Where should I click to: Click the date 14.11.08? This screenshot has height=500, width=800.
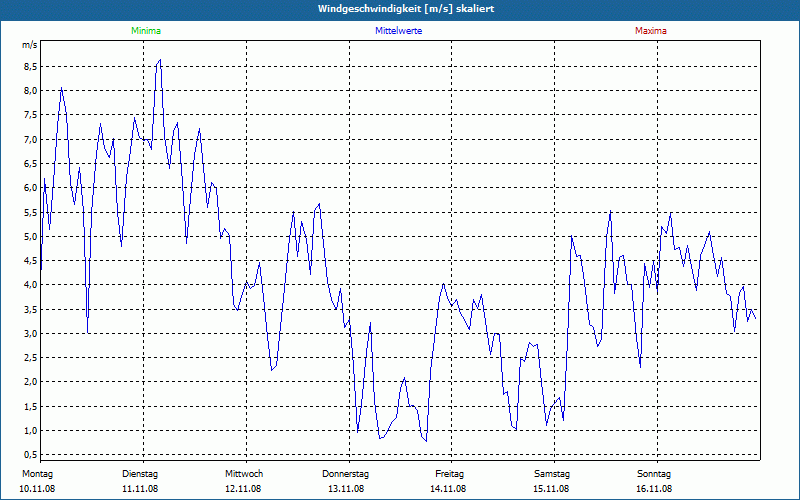(x=448, y=489)
